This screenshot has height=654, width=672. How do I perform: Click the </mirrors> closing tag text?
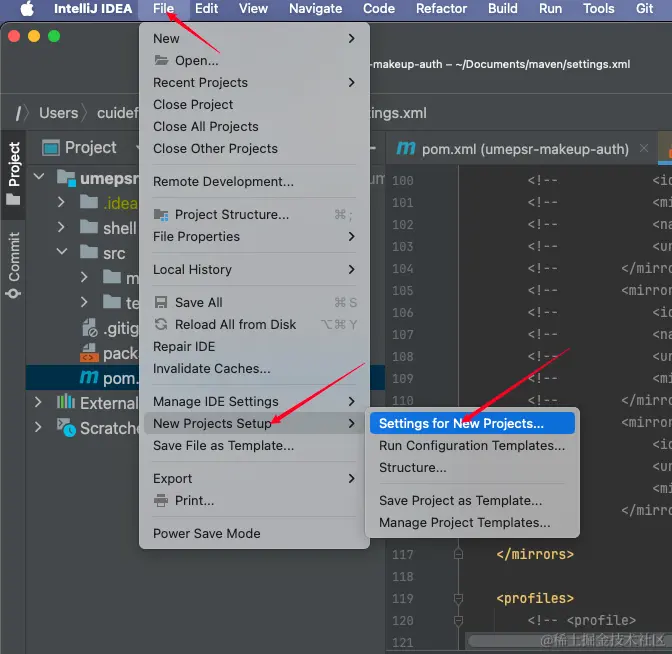[x=535, y=555]
